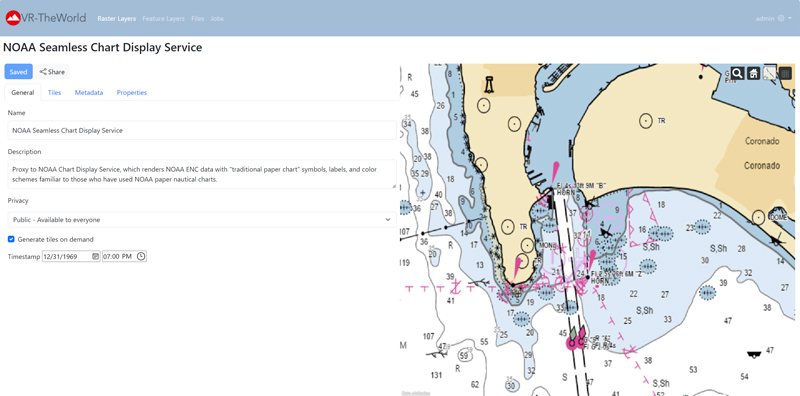800x396 pixels.
Task: Open the Privacy dropdown
Action: (x=202, y=219)
